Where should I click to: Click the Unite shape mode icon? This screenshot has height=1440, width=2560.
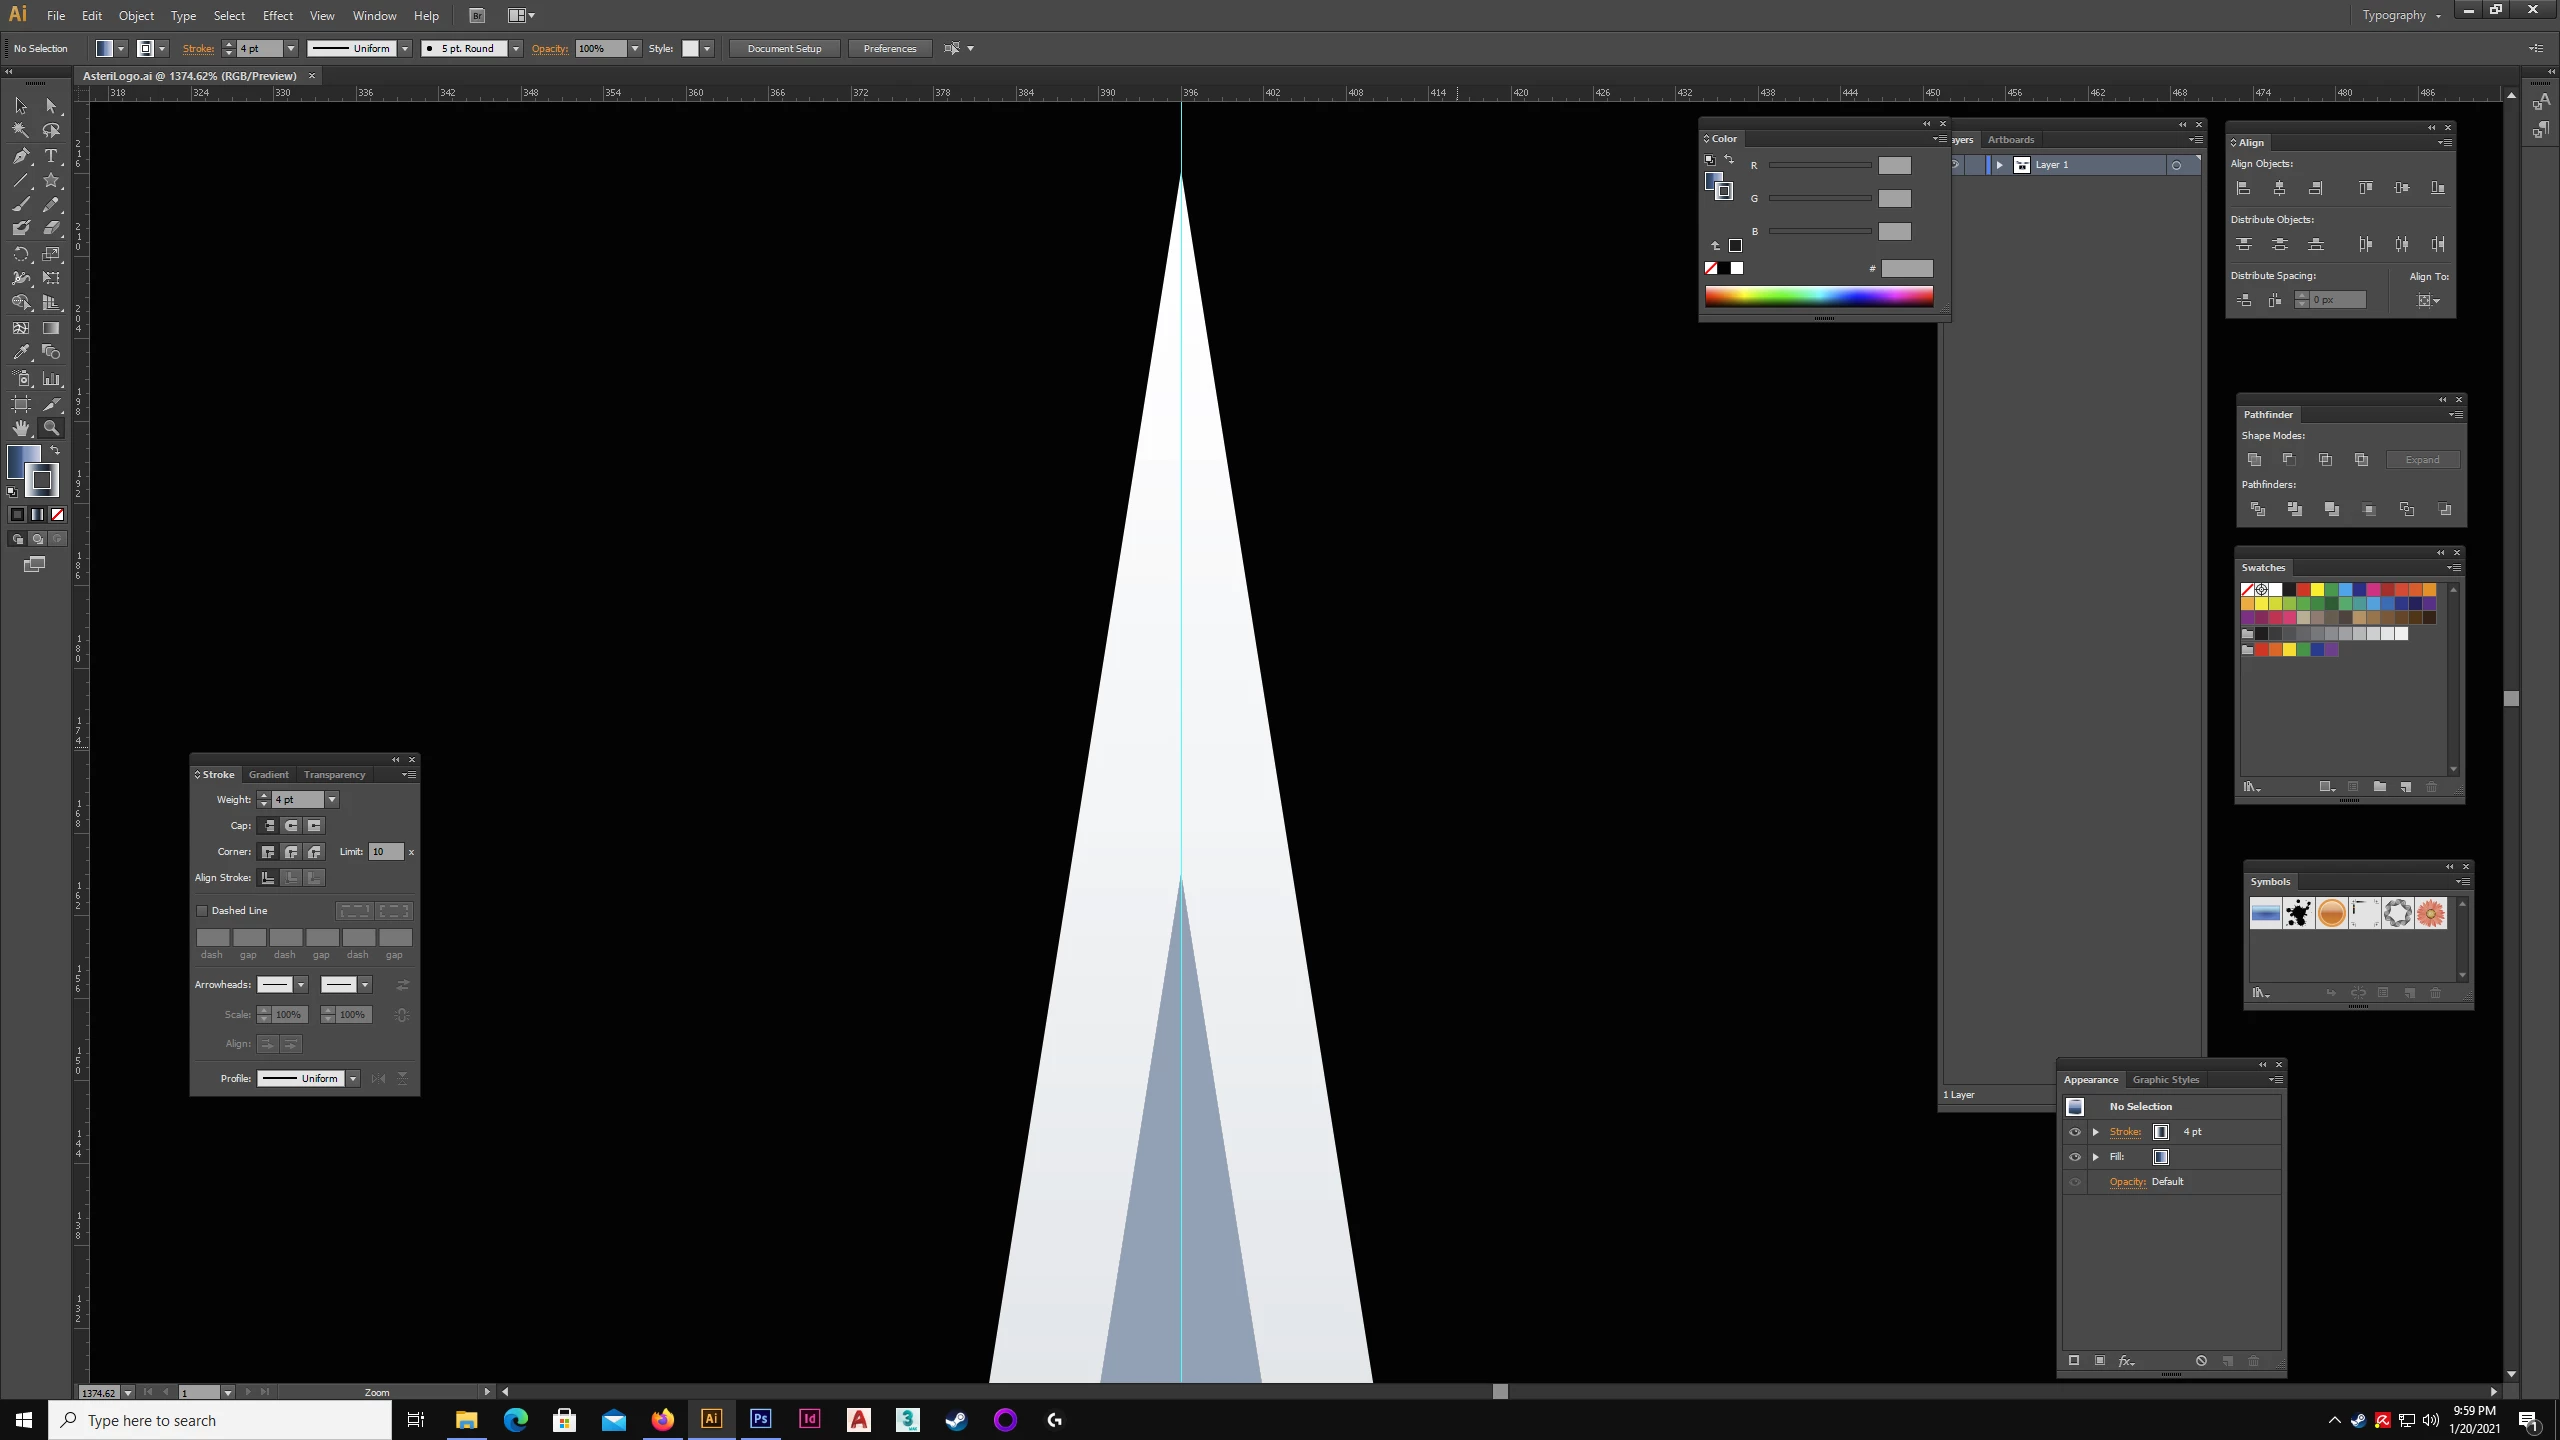2254,460
